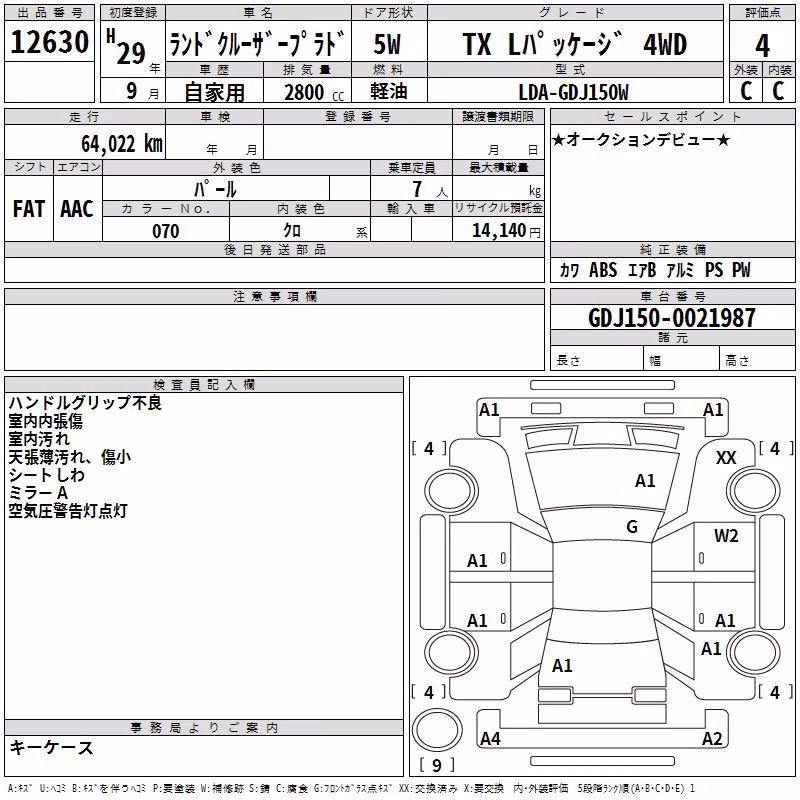Click the PS equipment entry
800x800 pixels.
point(714,270)
